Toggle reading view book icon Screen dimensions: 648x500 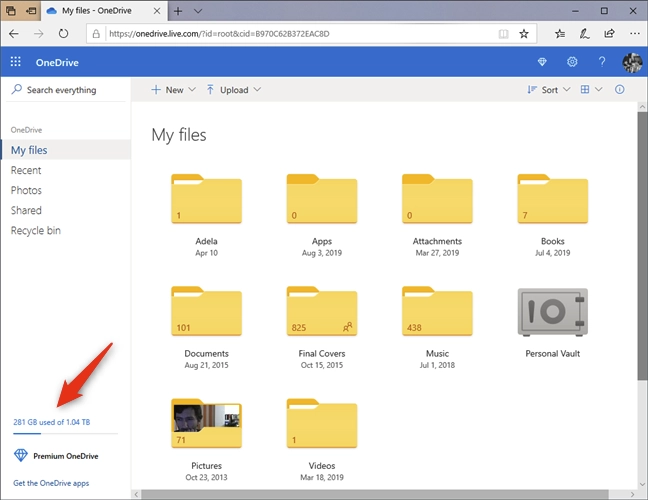[503, 34]
